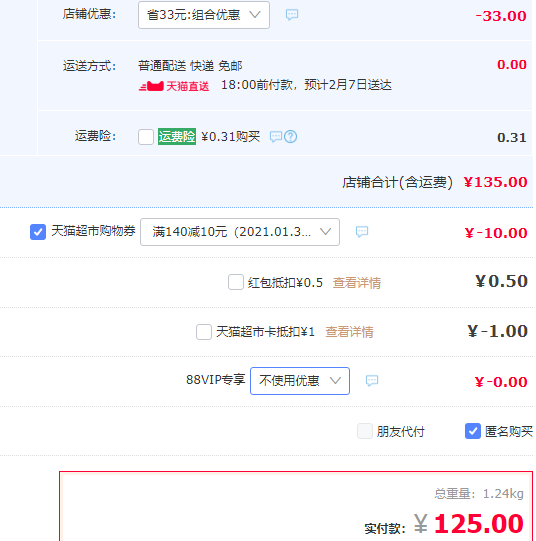This screenshot has height=541, width=536.
Task: Click the comment icon next to 88VIP专享
Action: tap(372, 381)
